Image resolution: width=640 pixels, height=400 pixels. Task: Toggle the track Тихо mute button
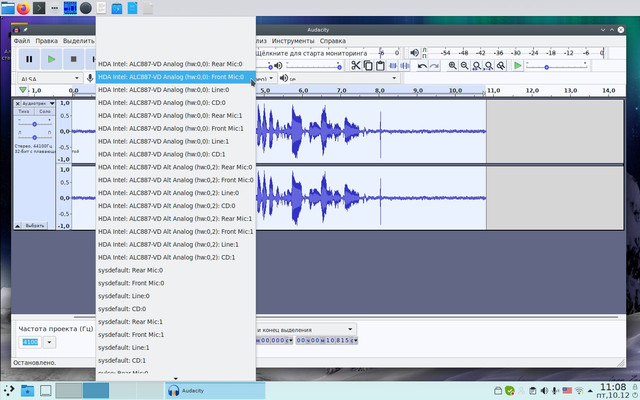click(24, 111)
